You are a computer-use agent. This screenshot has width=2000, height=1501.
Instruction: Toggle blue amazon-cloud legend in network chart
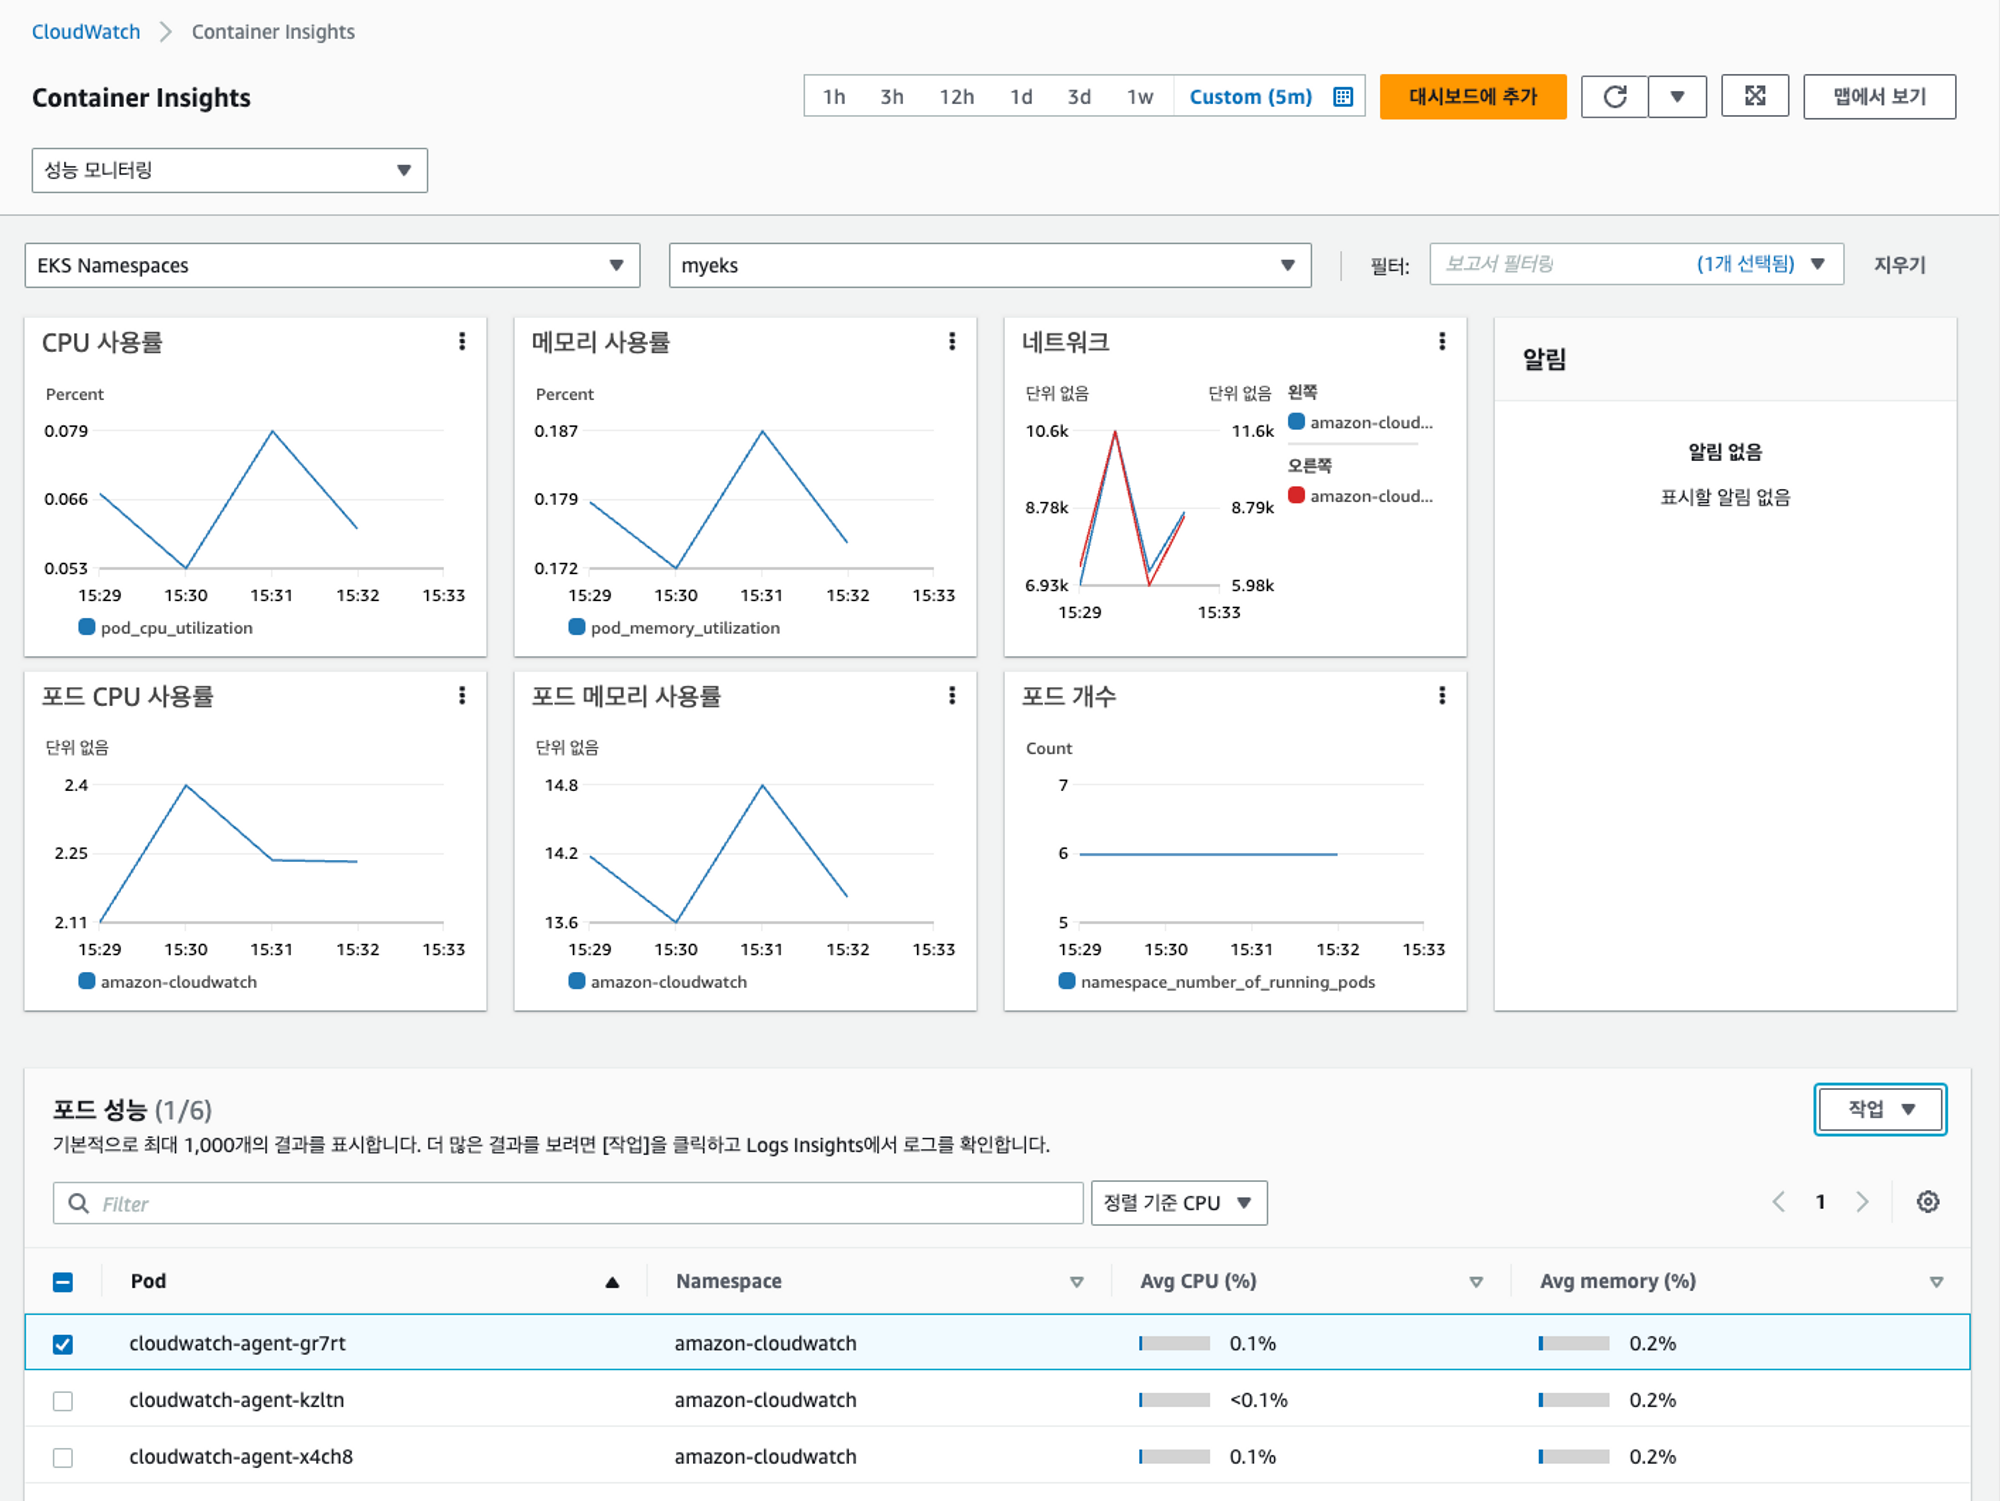(1360, 422)
